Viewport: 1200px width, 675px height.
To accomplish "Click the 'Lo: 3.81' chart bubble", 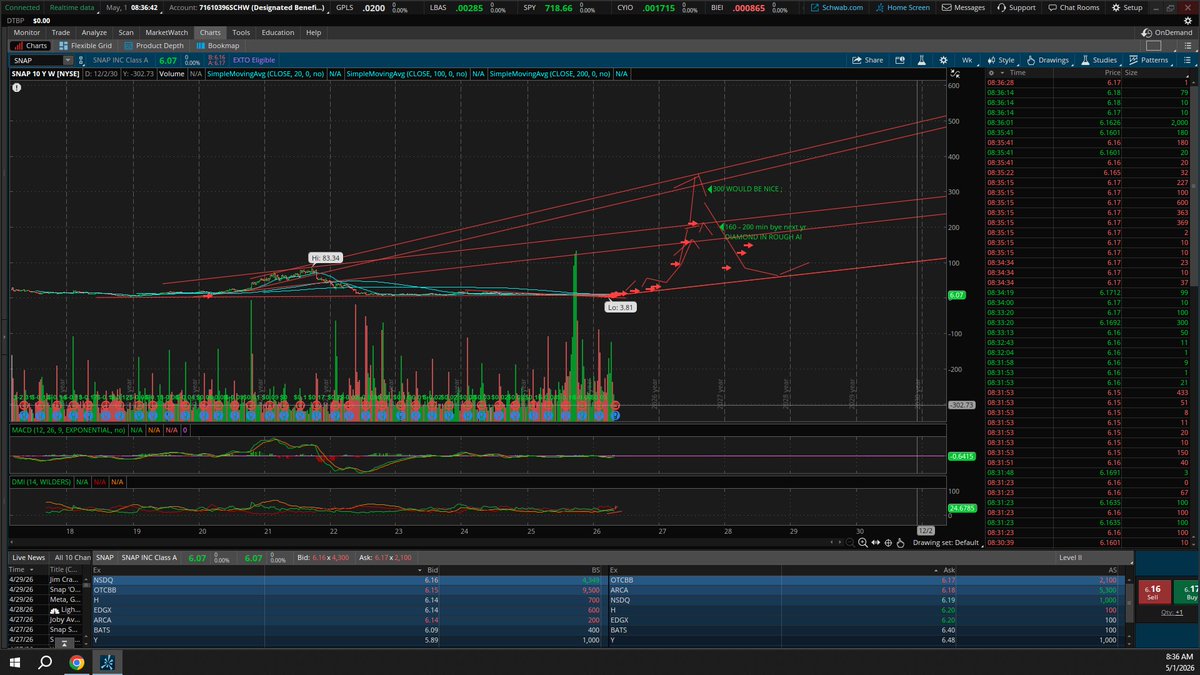I will pyautogui.click(x=621, y=307).
